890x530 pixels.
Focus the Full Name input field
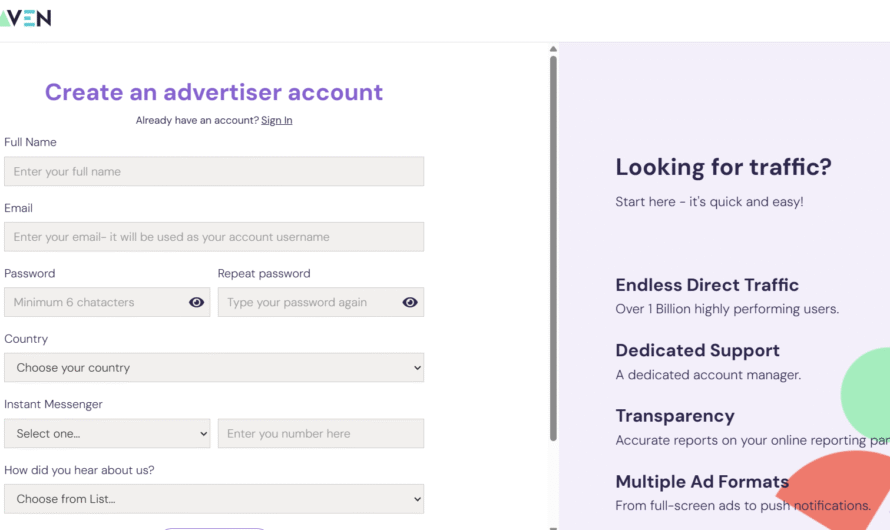pyautogui.click(x=213, y=172)
